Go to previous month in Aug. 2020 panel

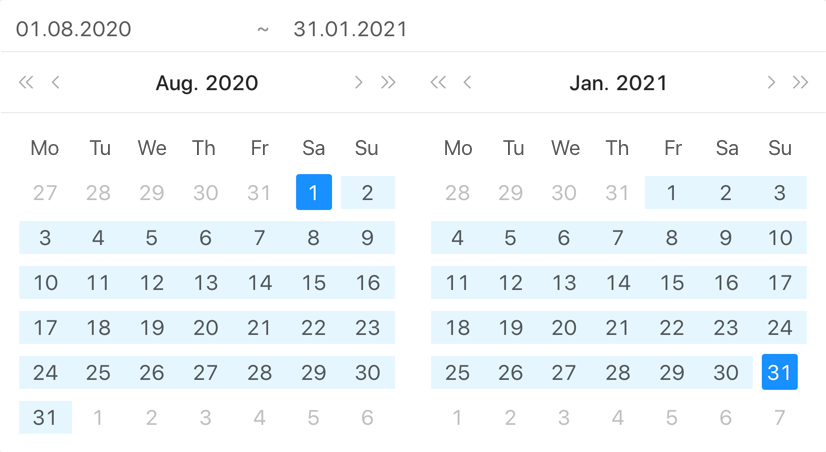point(55,82)
